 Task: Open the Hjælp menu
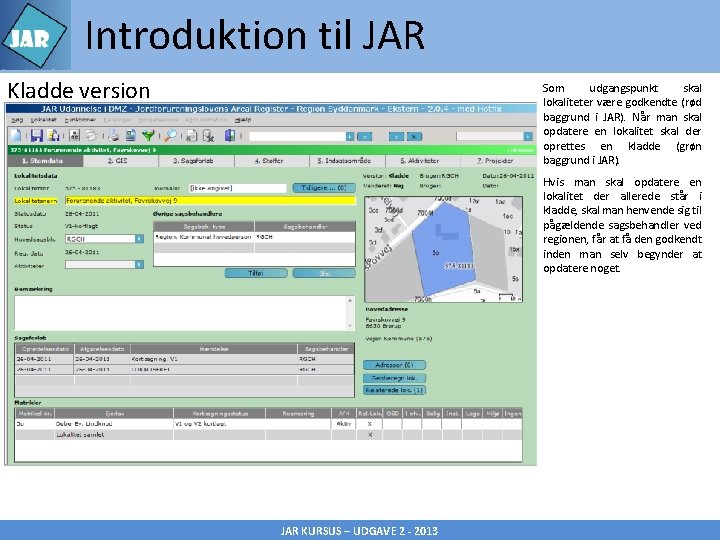click(x=242, y=119)
